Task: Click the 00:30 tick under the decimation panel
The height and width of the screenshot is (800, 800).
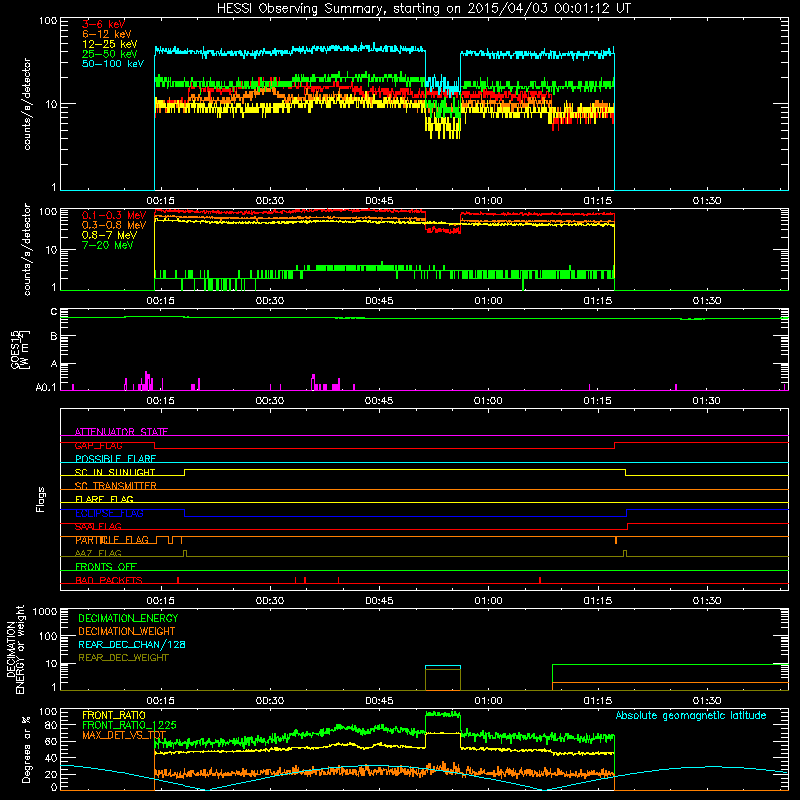Action: [270, 701]
